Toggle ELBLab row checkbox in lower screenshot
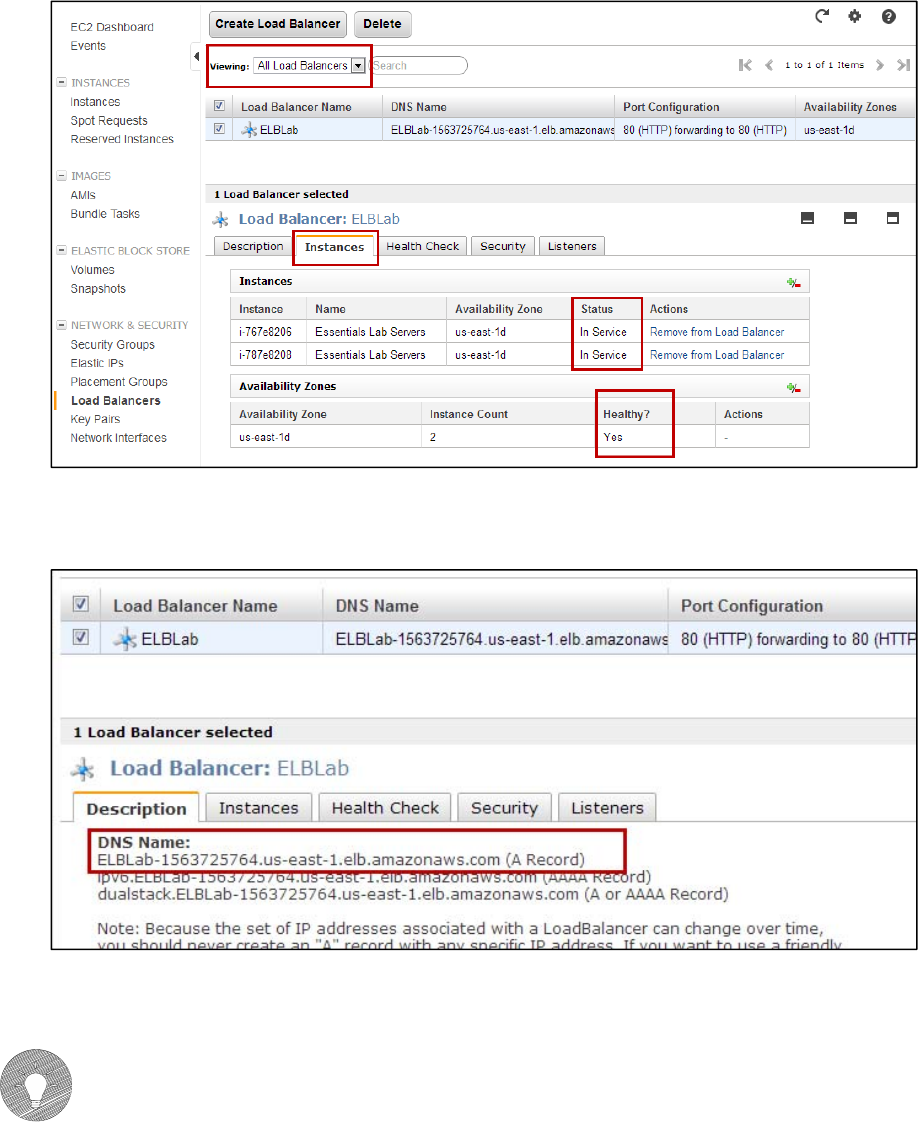 pos(81,637)
